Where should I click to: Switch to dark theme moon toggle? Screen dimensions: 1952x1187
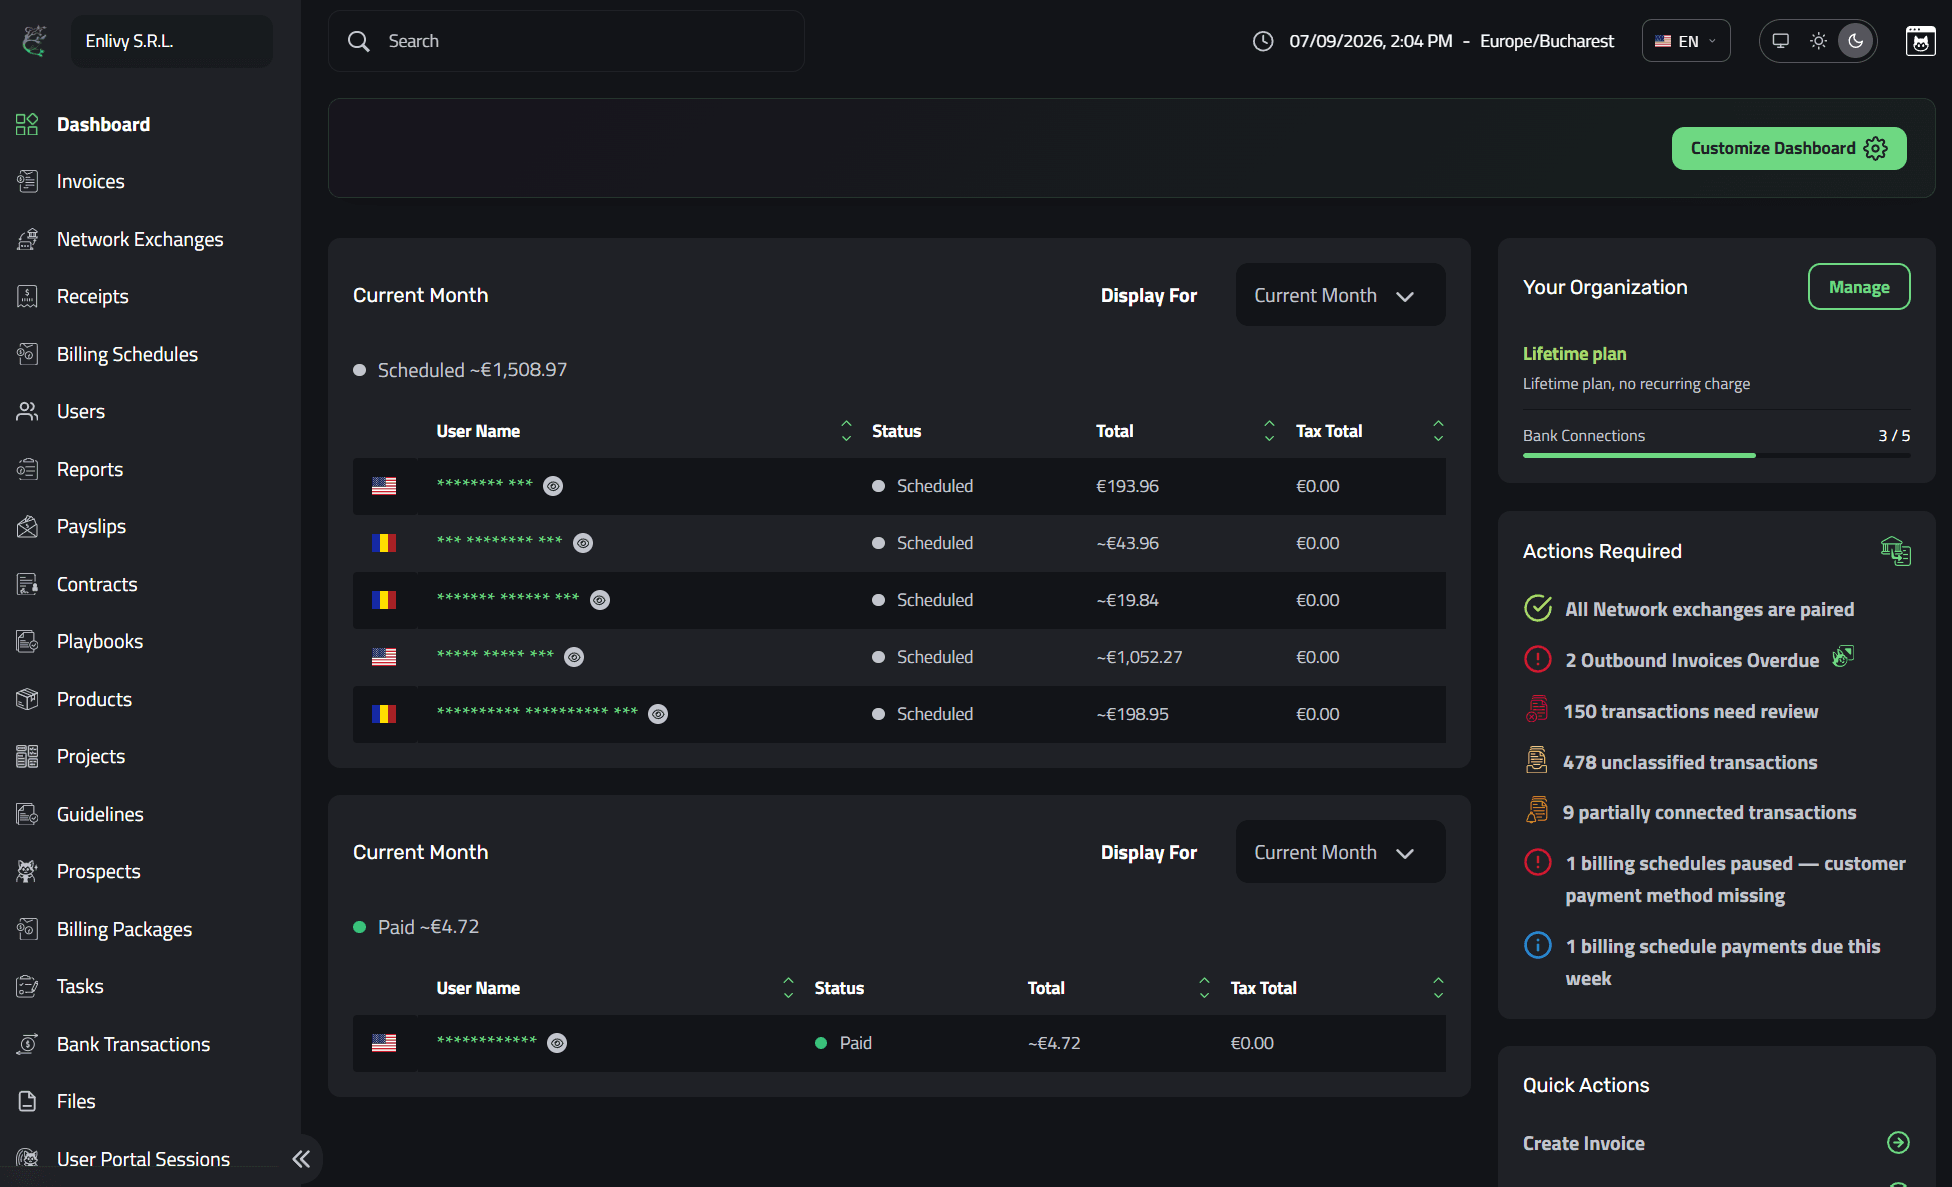[x=1856, y=41]
